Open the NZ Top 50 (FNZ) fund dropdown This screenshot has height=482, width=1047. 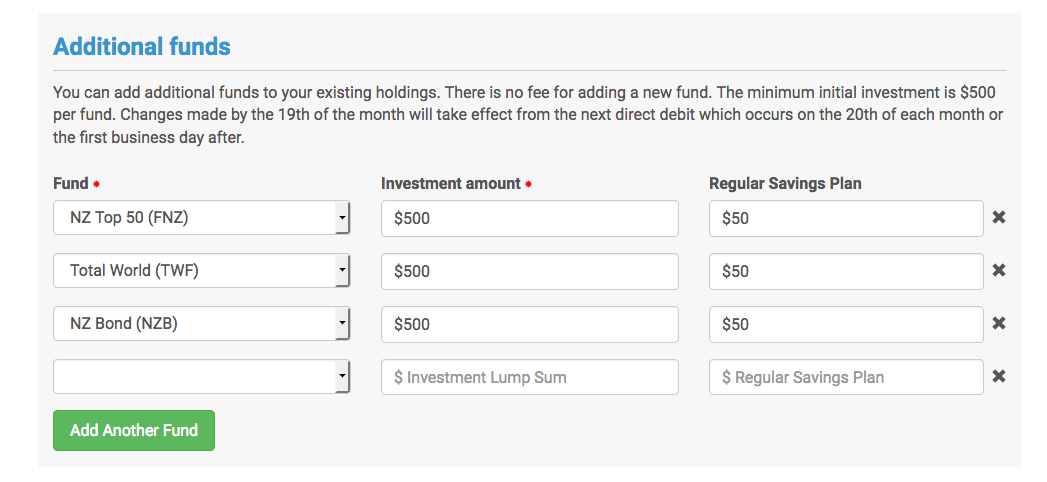click(x=201, y=217)
